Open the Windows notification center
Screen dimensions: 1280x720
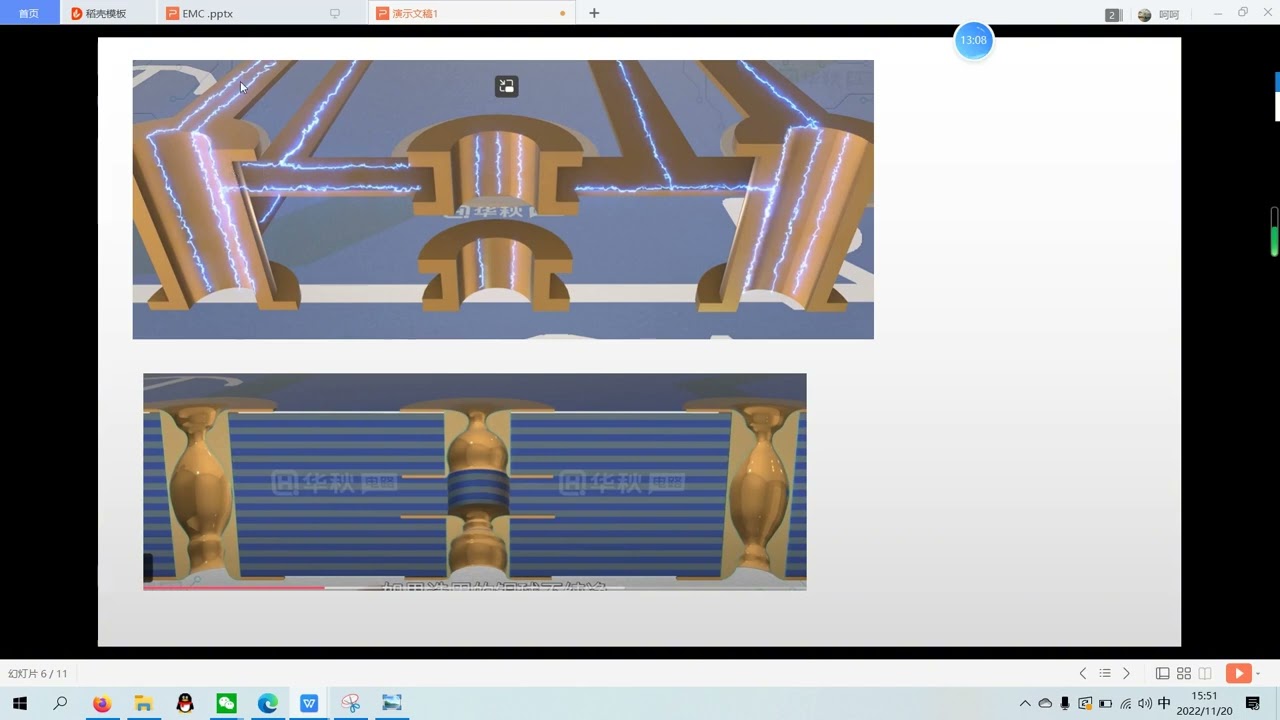pyautogui.click(x=1253, y=704)
